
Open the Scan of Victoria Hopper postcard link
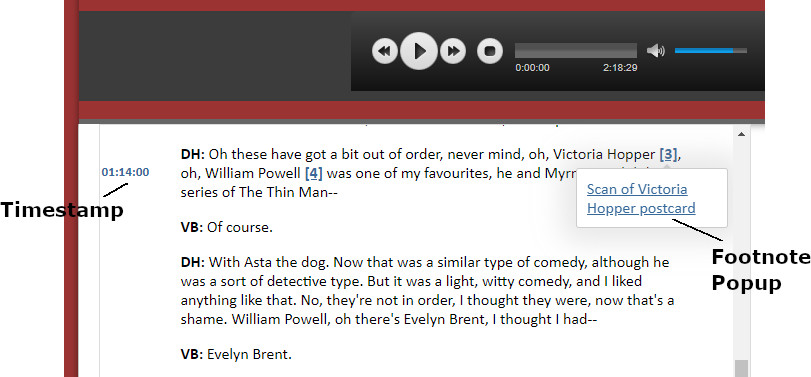point(641,199)
